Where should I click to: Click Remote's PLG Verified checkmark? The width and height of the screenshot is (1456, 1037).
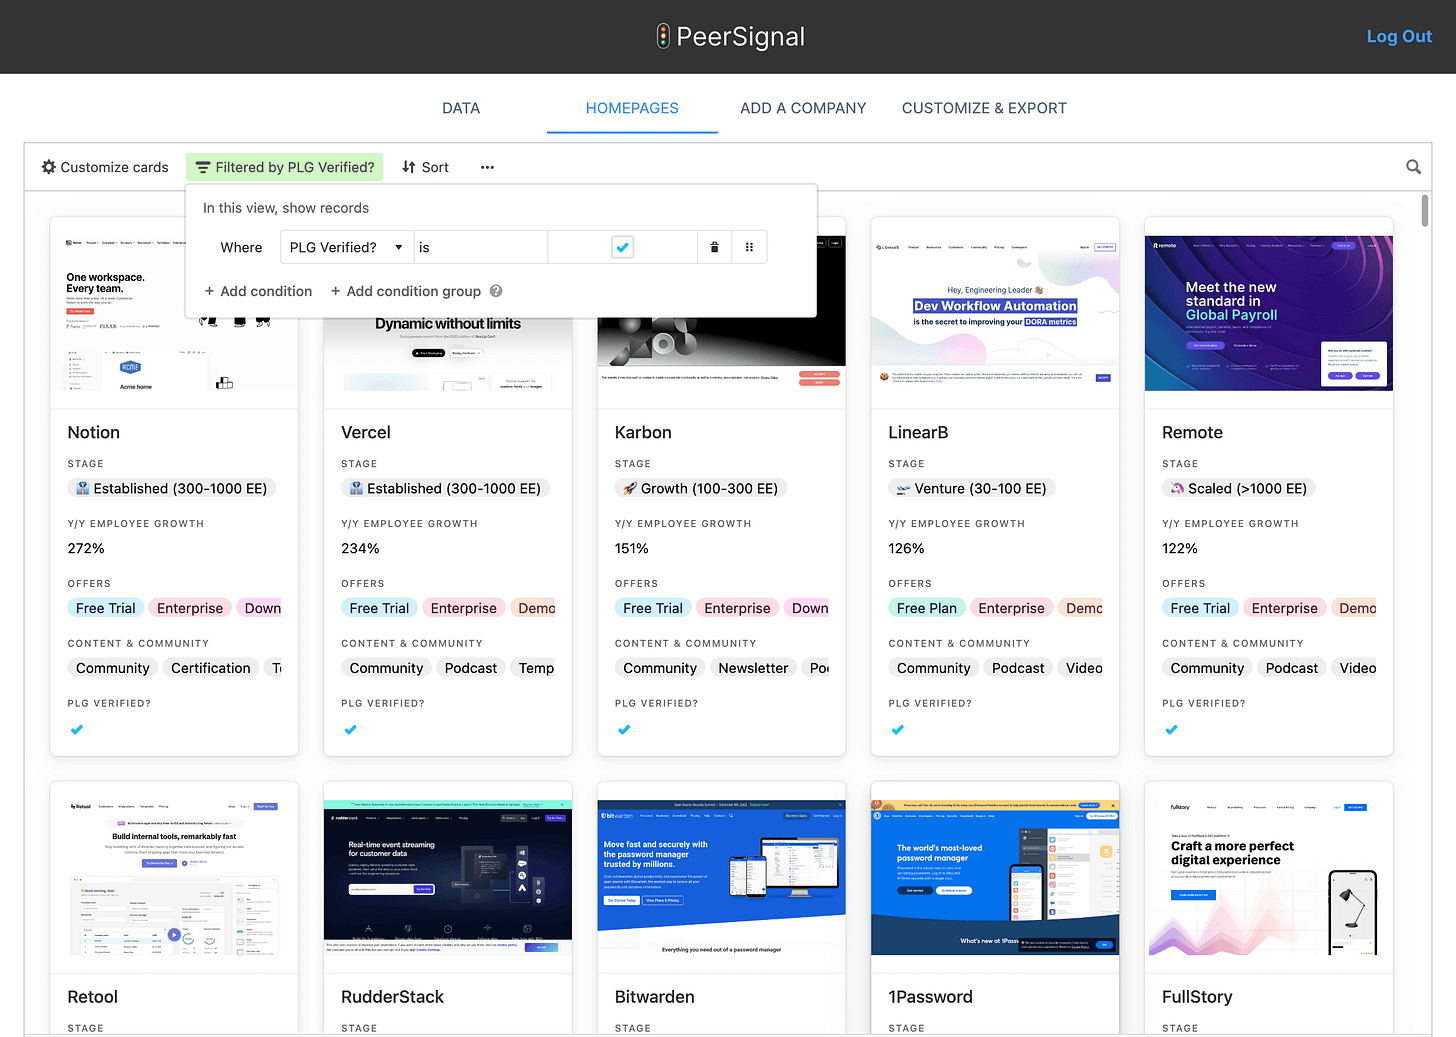(1171, 730)
